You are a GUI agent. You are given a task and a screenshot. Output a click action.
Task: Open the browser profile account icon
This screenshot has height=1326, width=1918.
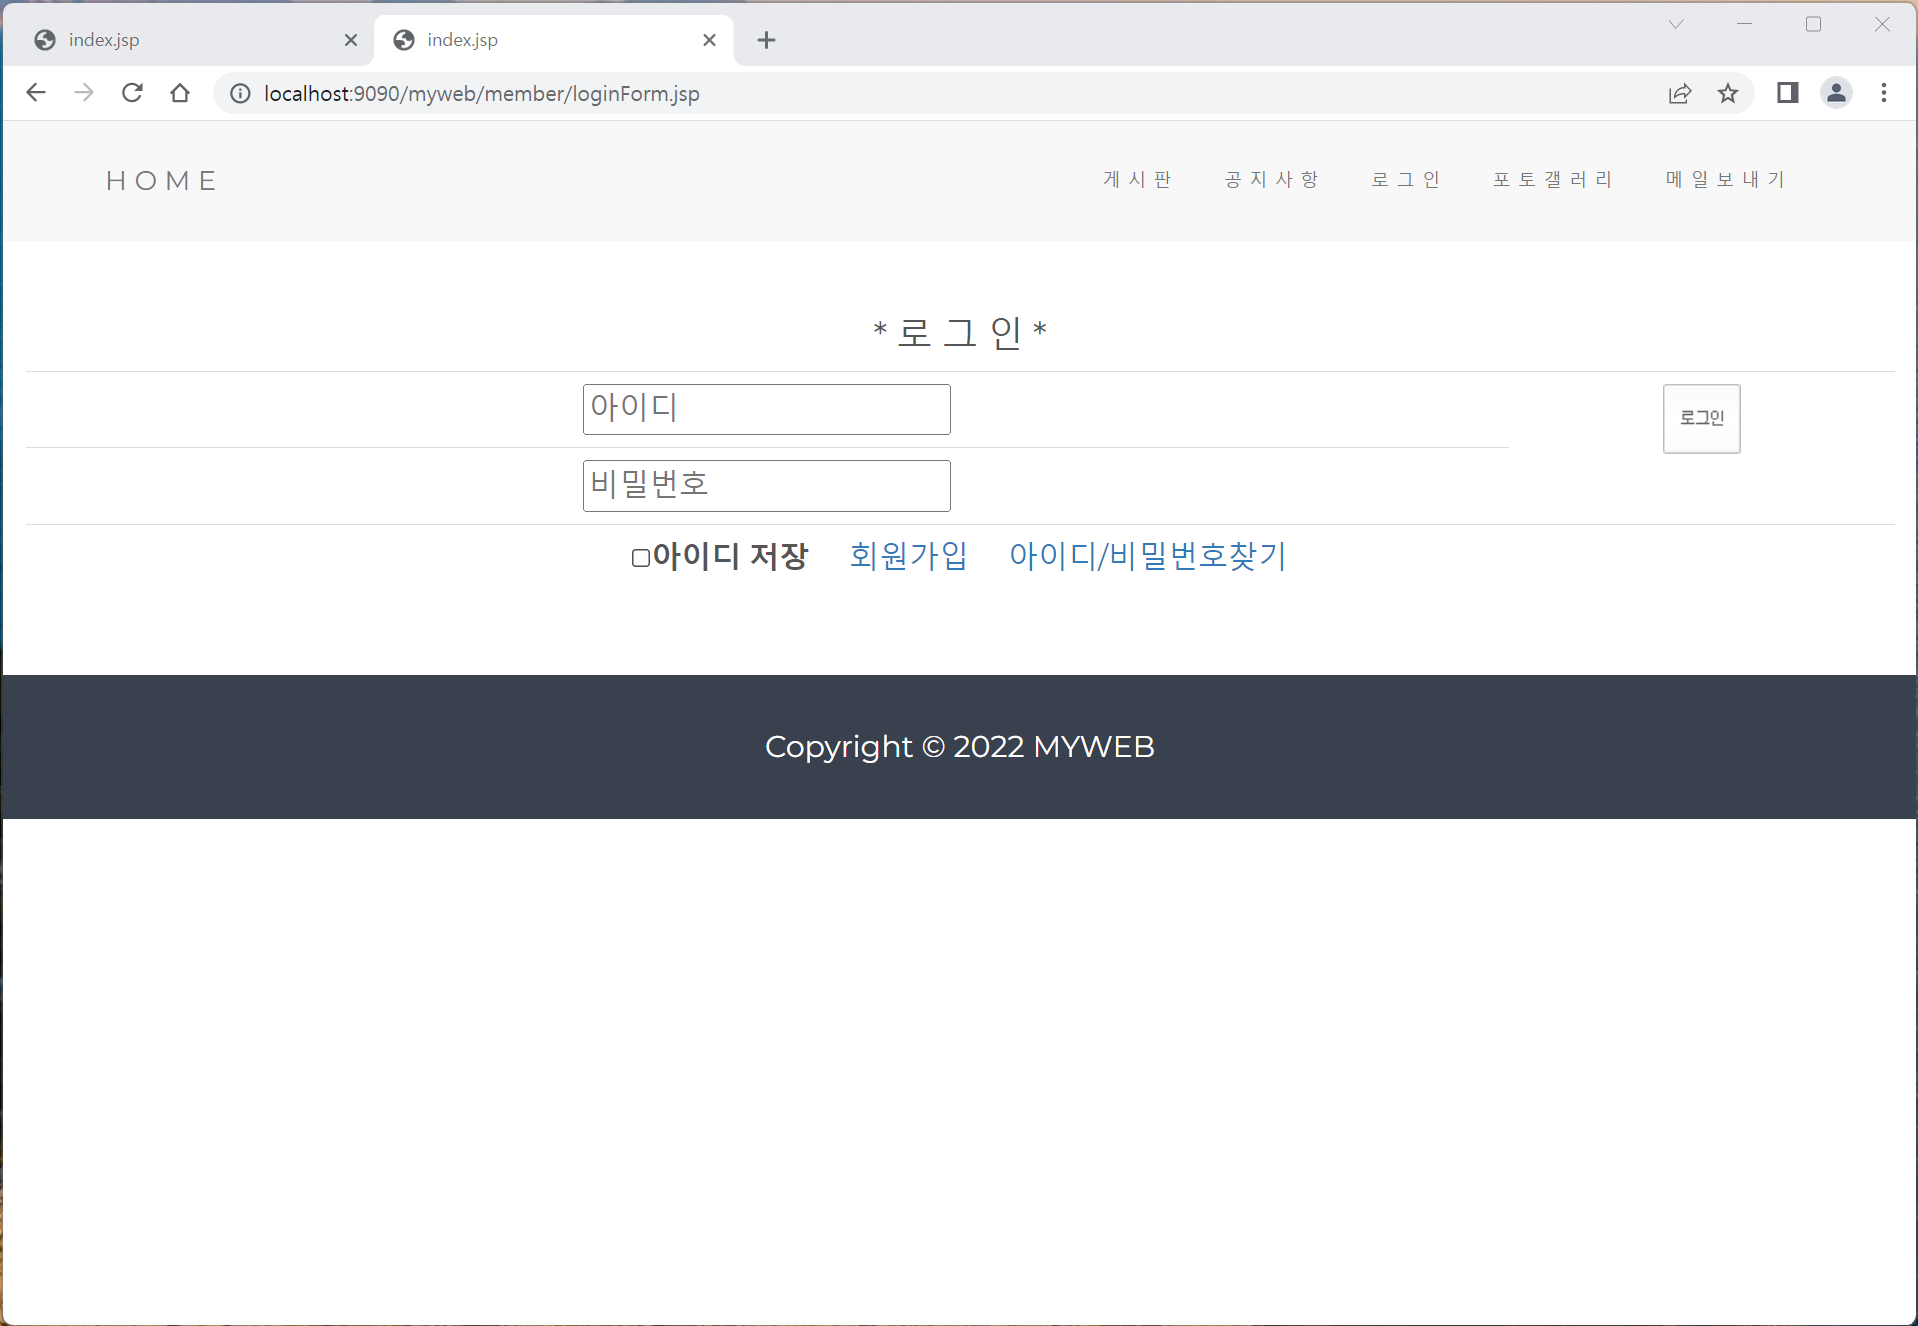point(1837,93)
